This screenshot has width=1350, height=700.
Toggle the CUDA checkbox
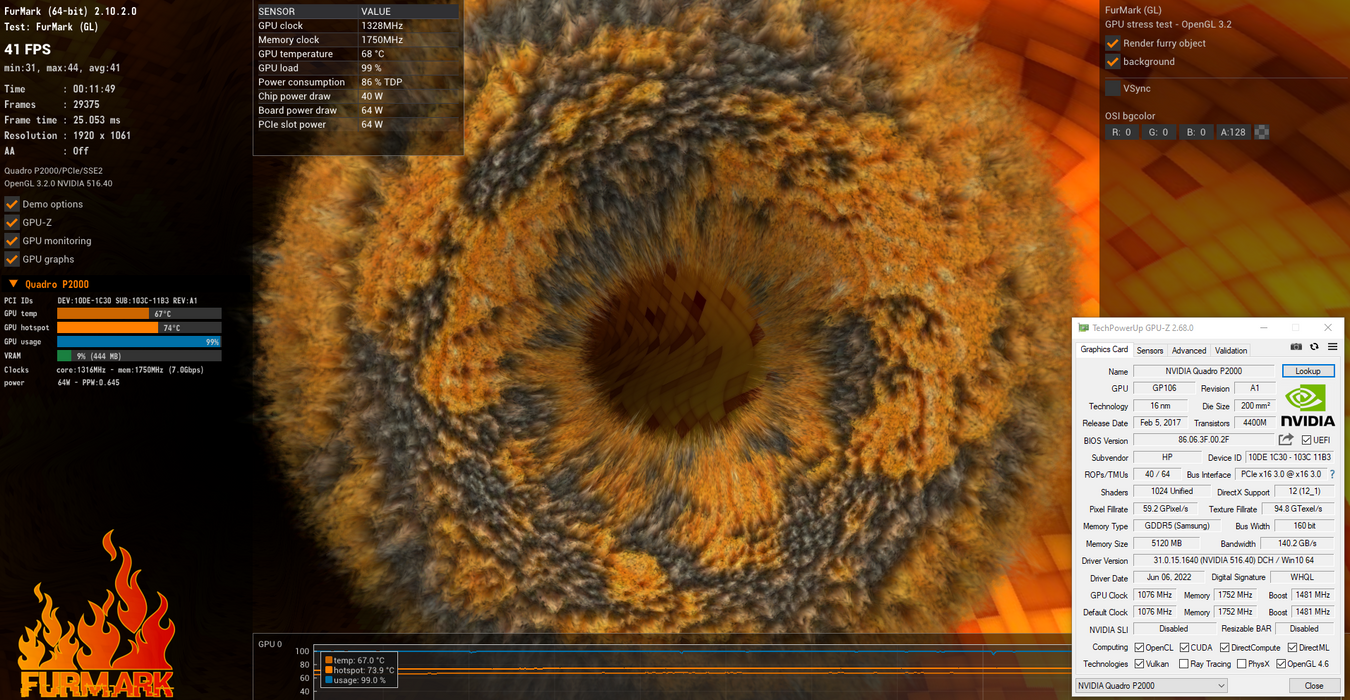1184,647
